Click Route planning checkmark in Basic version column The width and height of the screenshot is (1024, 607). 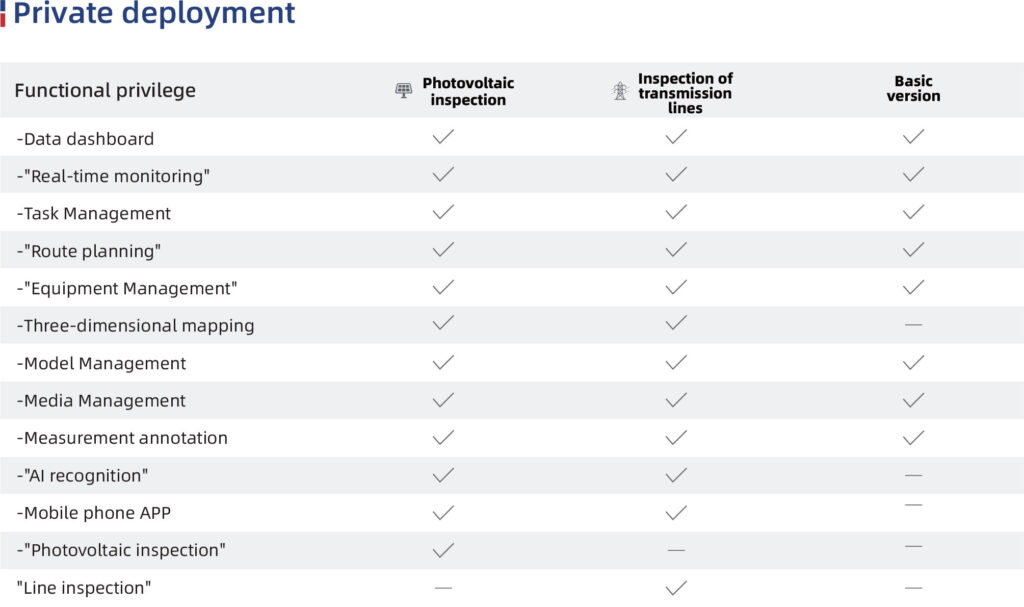[x=914, y=250]
